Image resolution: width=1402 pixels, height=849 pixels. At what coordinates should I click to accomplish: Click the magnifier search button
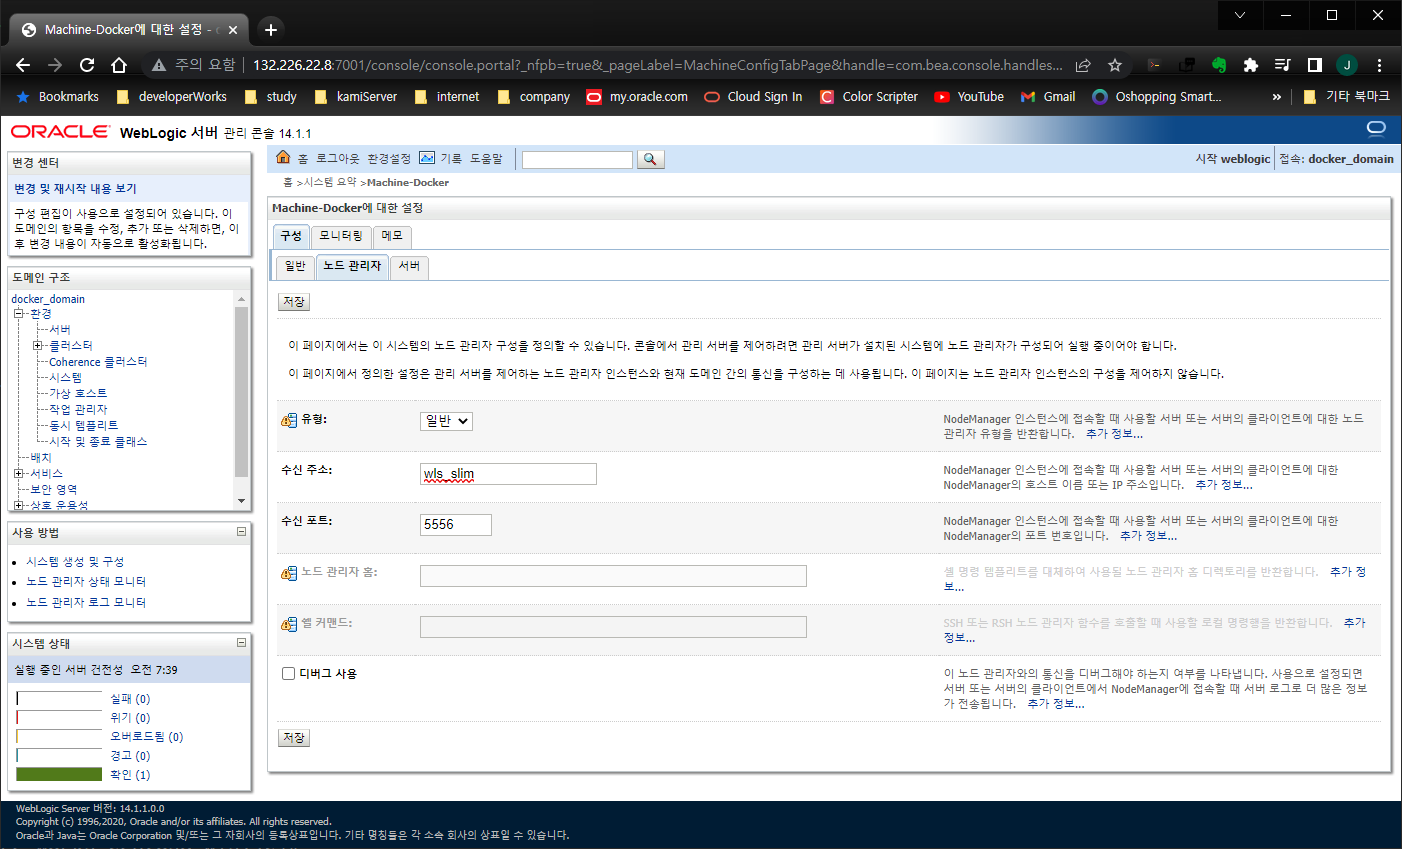click(x=650, y=159)
